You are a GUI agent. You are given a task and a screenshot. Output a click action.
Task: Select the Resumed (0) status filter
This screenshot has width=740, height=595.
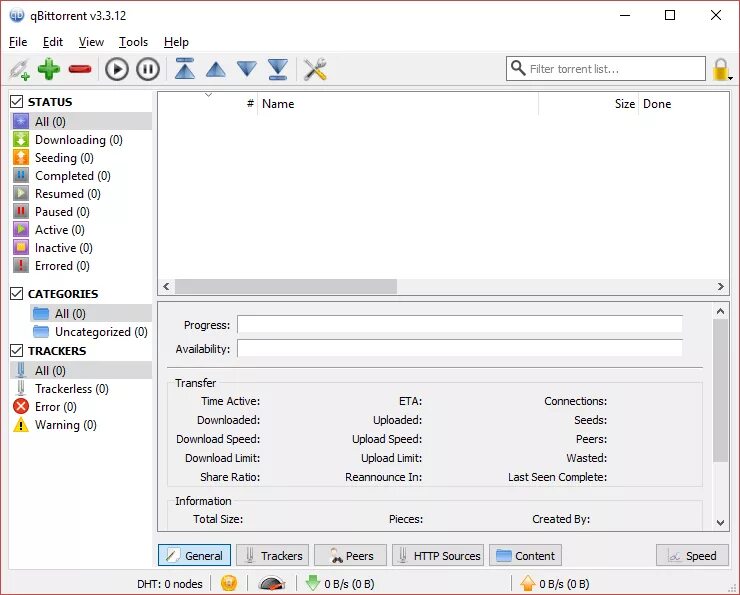click(81, 193)
